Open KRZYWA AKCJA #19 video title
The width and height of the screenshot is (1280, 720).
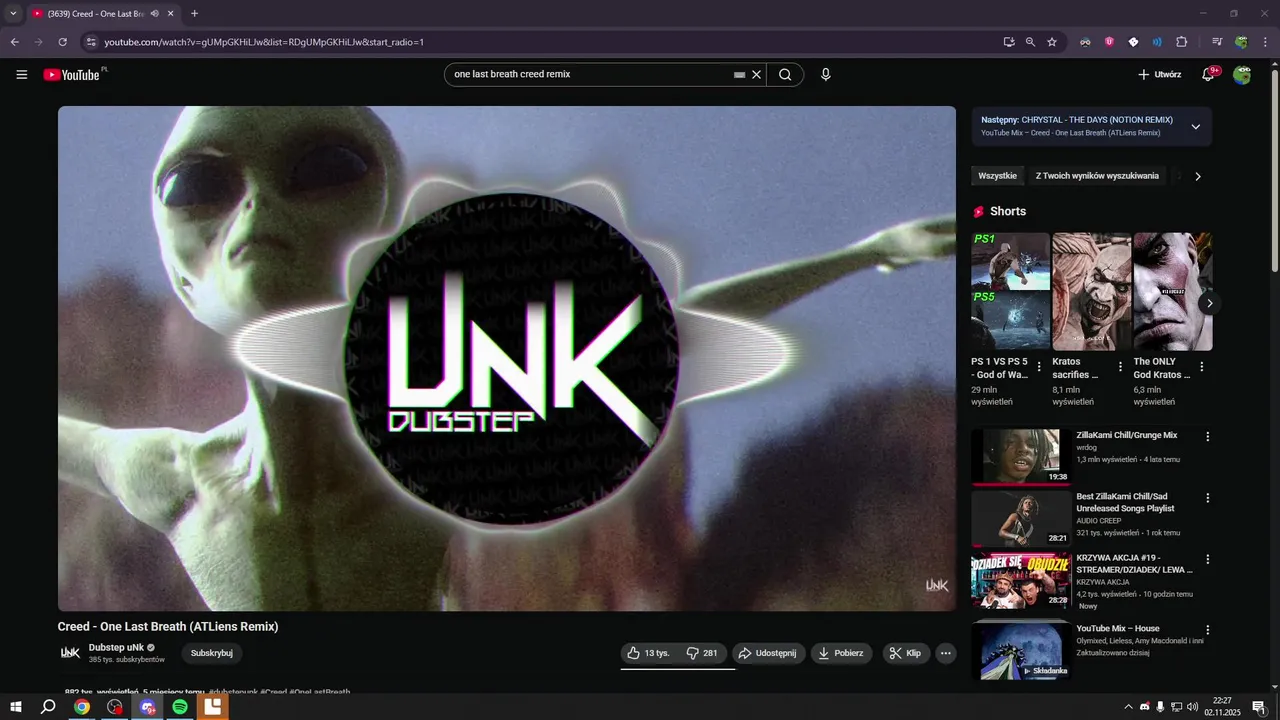pos(1135,563)
